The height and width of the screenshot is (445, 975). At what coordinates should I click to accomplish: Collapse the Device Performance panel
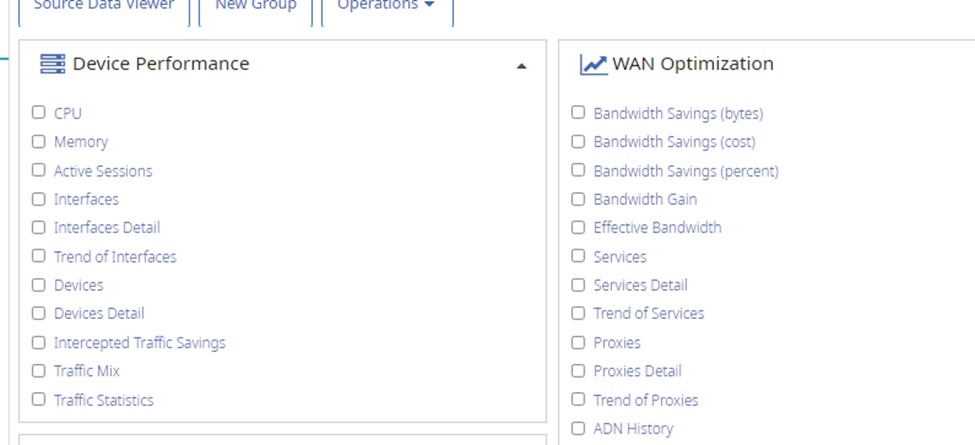click(x=521, y=66)
